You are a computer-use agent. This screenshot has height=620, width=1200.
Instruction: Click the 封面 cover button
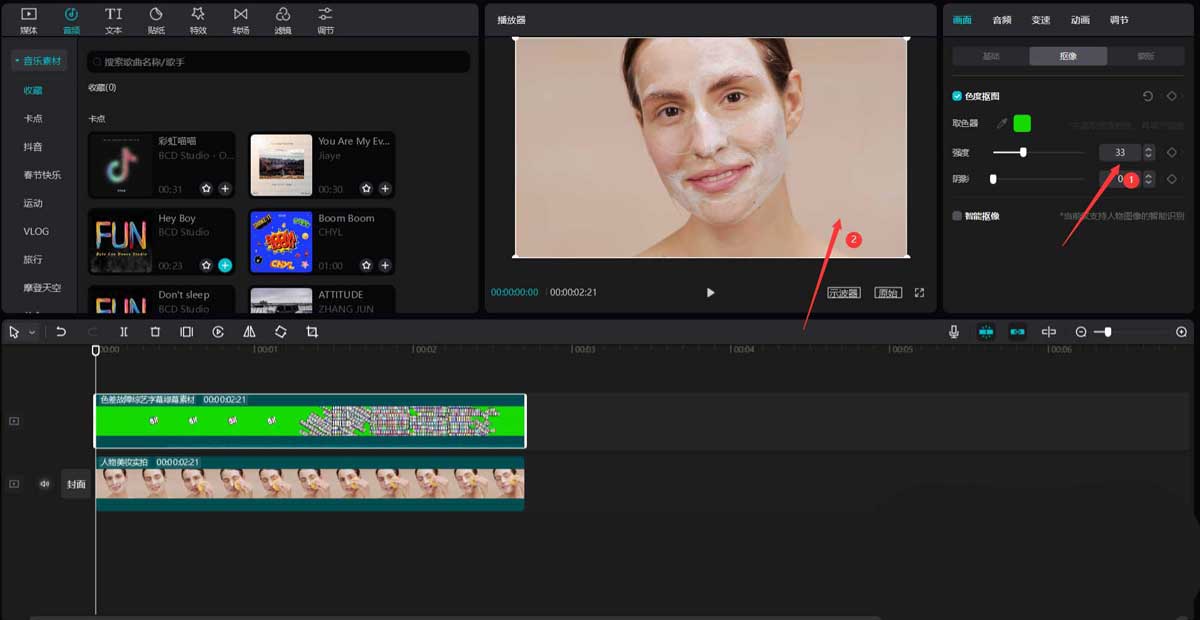pyautogui.click(x=76, y=484)
